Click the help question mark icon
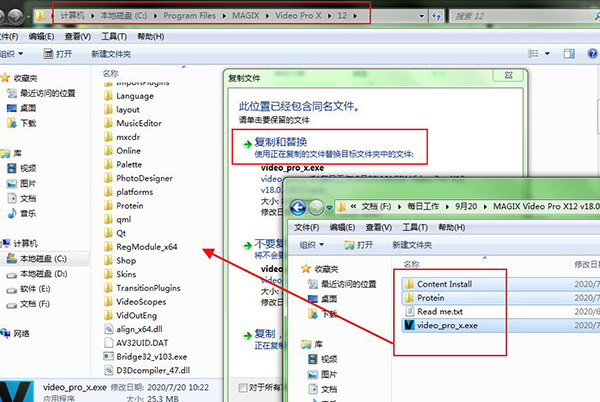Image resolution: width=600 pixels, height=402 pixels. (x=592, y=54)
